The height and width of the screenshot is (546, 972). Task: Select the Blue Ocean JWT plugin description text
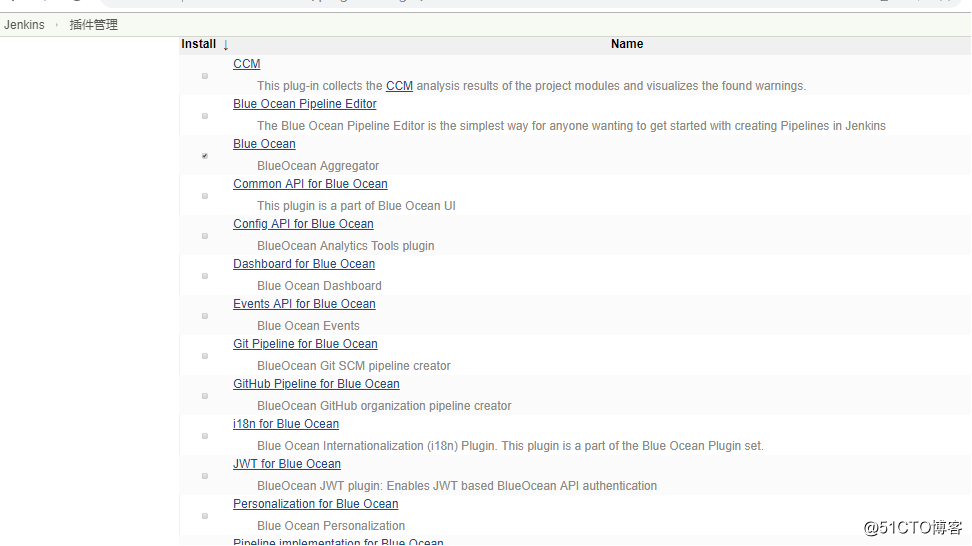[457, 485]
